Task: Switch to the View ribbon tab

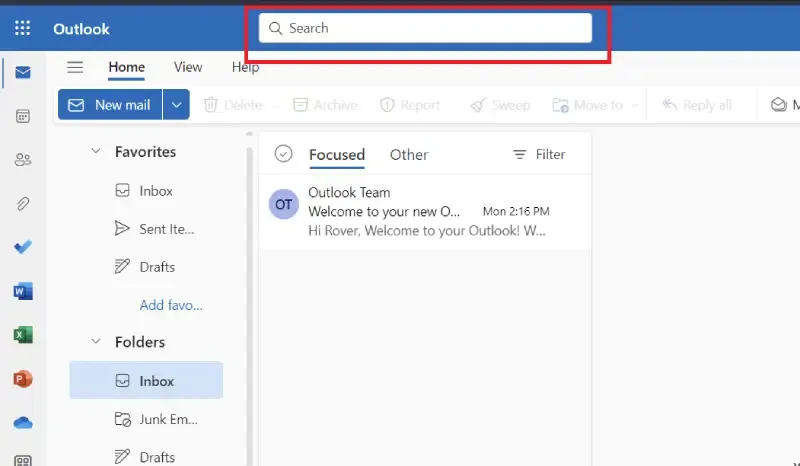Action: click(x=188, y=67)
